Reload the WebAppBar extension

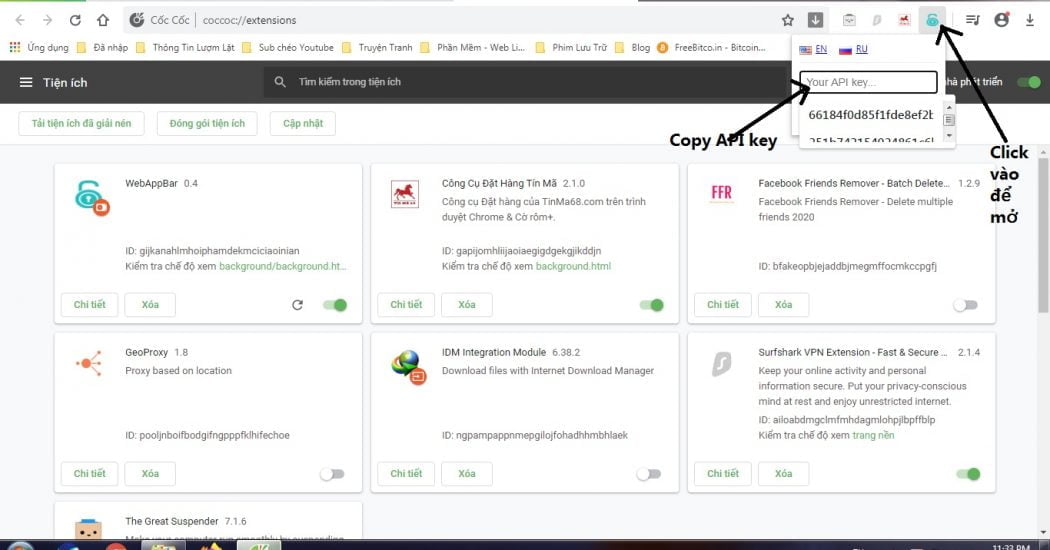coord(297,305)
